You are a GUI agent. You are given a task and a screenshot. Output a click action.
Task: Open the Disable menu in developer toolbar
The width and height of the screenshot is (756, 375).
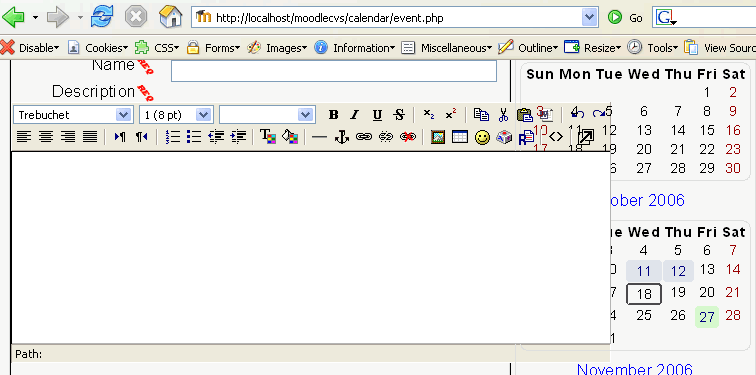point(30,47)
